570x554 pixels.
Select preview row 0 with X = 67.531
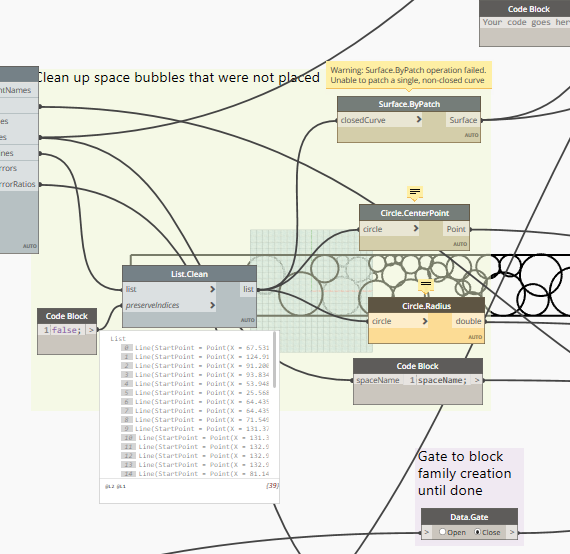pyautogui.click(x=195, y=348)
